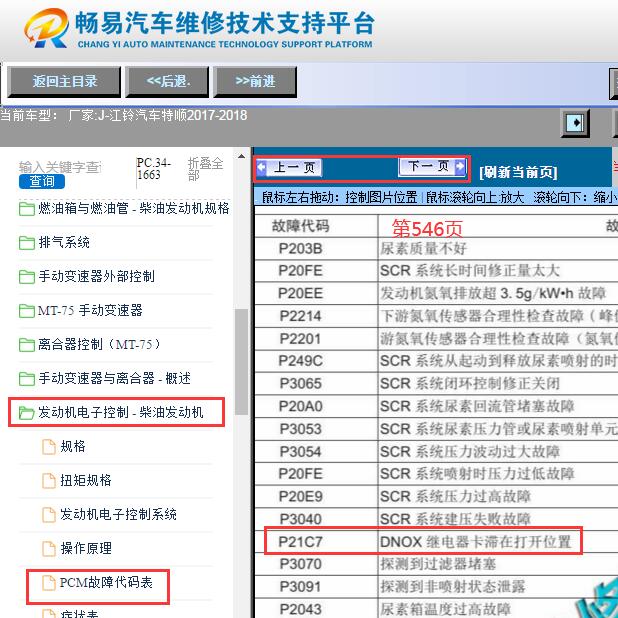The width and height of the screenshot is (618, 618).
Task: Click the sidebar vertical scrollbar thumb
Action: tap(241, 362)
